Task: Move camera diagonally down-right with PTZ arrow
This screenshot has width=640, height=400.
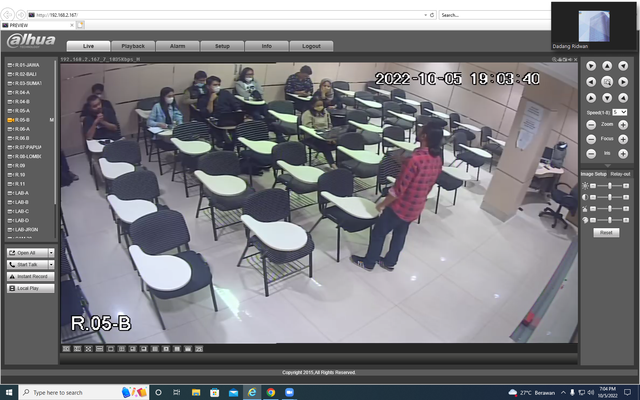Action: coord(623,98)
